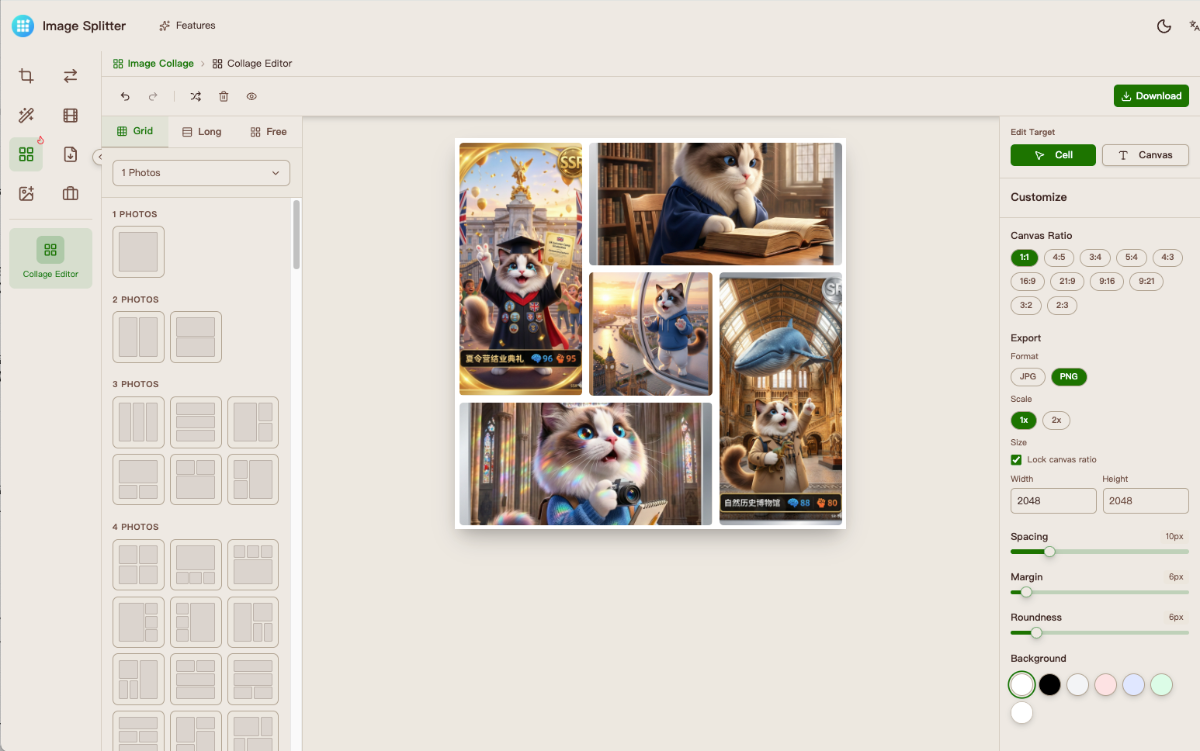Image resolution: width=1200 pixels, height=751 pixels.
Task: Set export scale to 2x
Action: click(x=1056, y=420)
